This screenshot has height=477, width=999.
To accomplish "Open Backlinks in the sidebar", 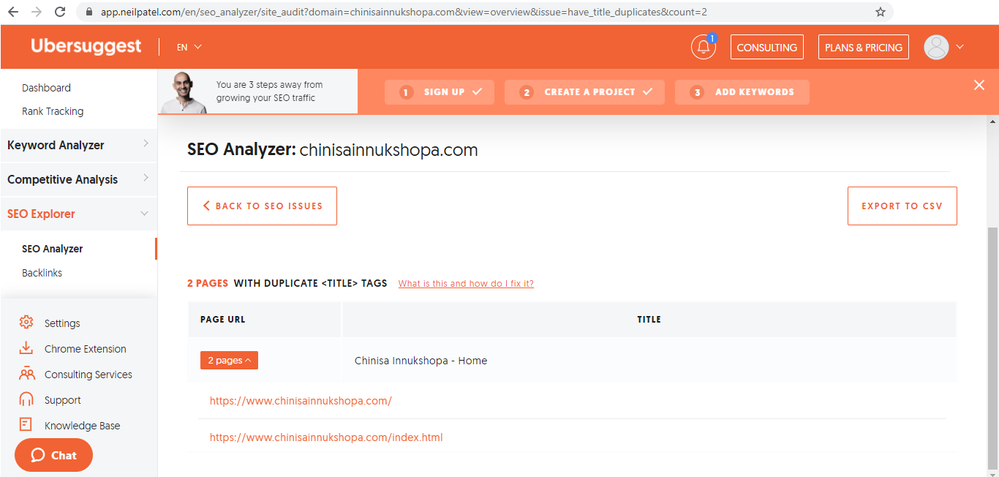I will click(41, 273).
